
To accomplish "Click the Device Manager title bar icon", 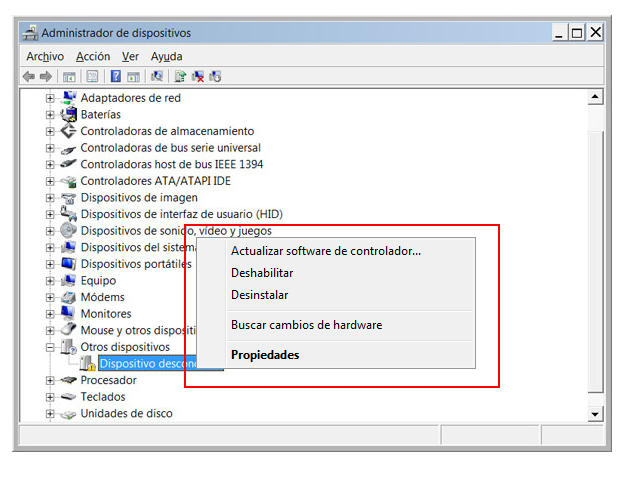I will pyautogui.click(x=30, y=33).
